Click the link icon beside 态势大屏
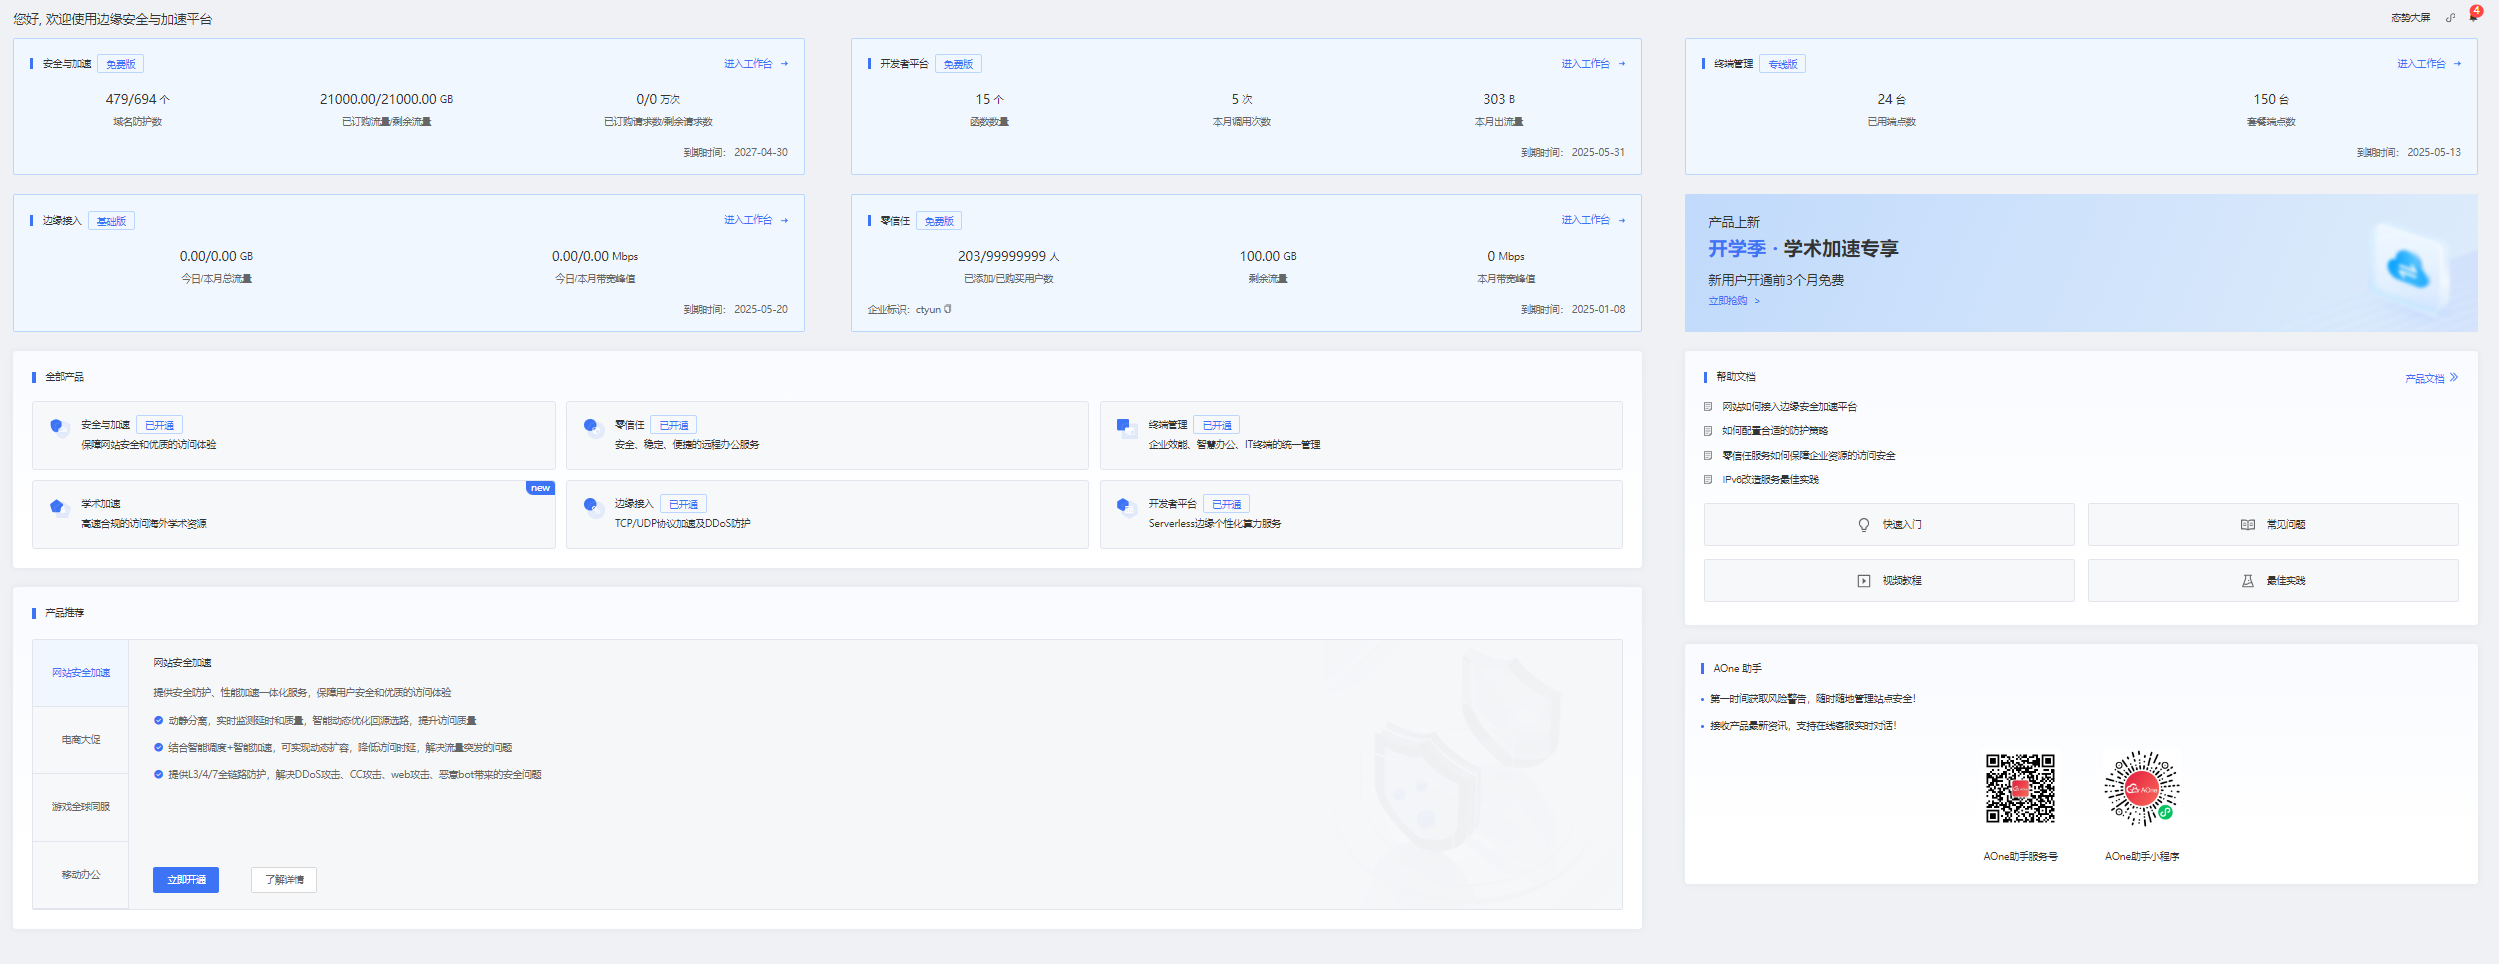Screen dimensions: 2499x964 coord(2450,18)
